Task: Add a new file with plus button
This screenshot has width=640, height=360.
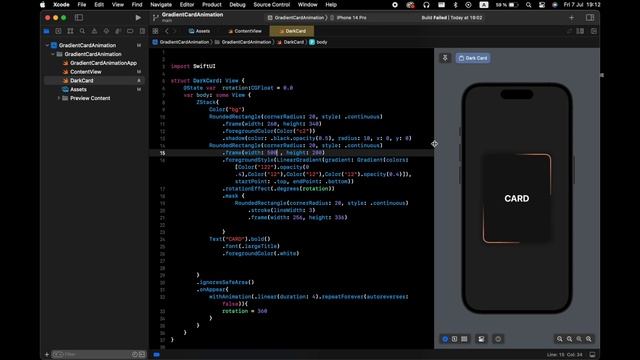Action: pos(47,354)
